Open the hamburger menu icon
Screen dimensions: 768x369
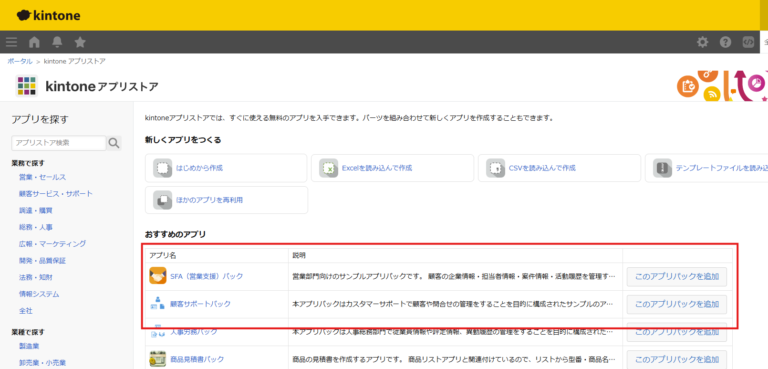11,42
